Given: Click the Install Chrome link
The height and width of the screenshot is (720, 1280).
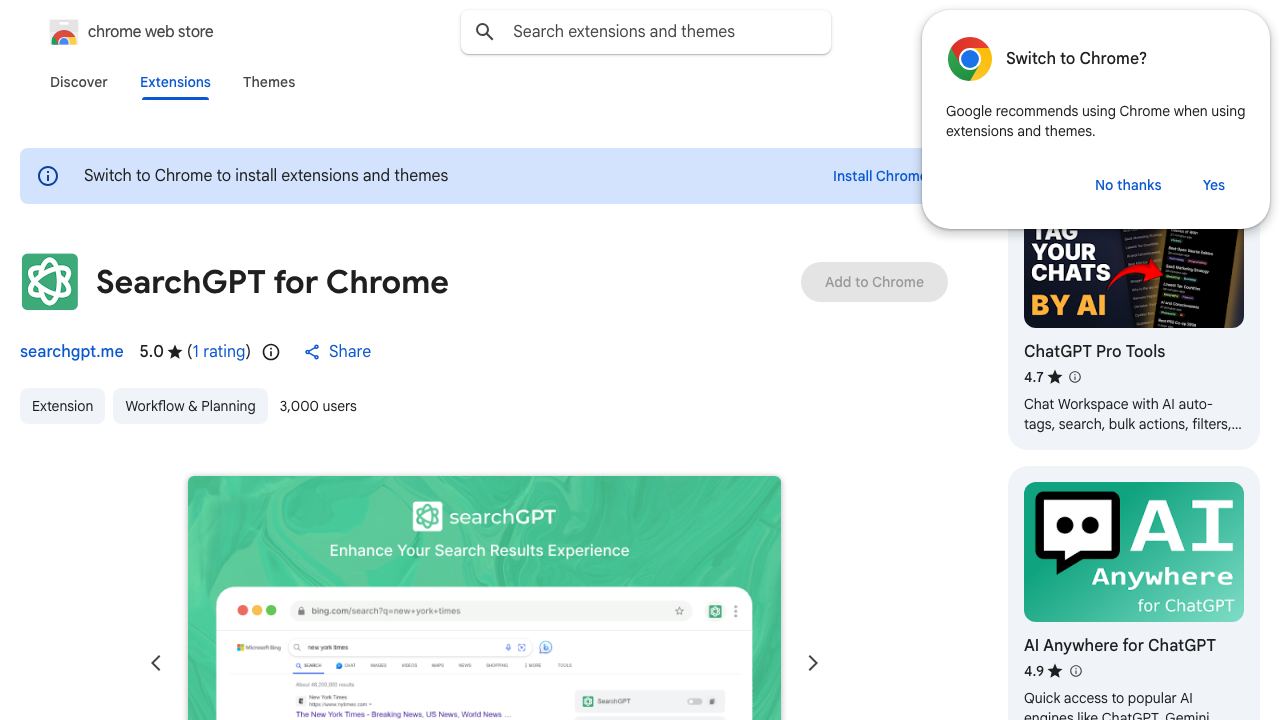Looking at the screenshot, I should pos(878,176).
